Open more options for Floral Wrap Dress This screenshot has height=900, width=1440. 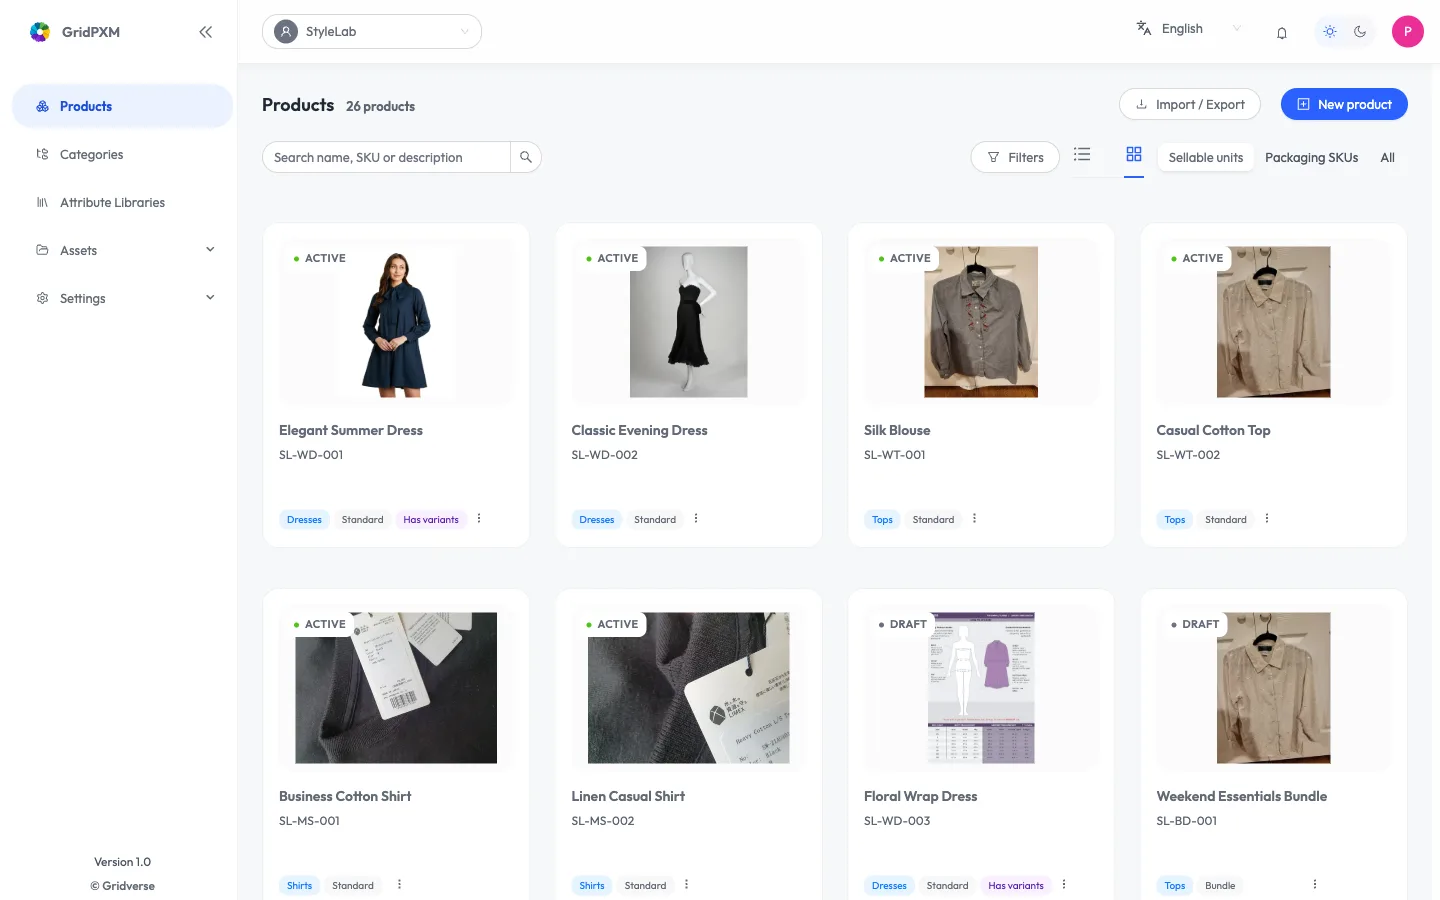[x=1064, y=884]
